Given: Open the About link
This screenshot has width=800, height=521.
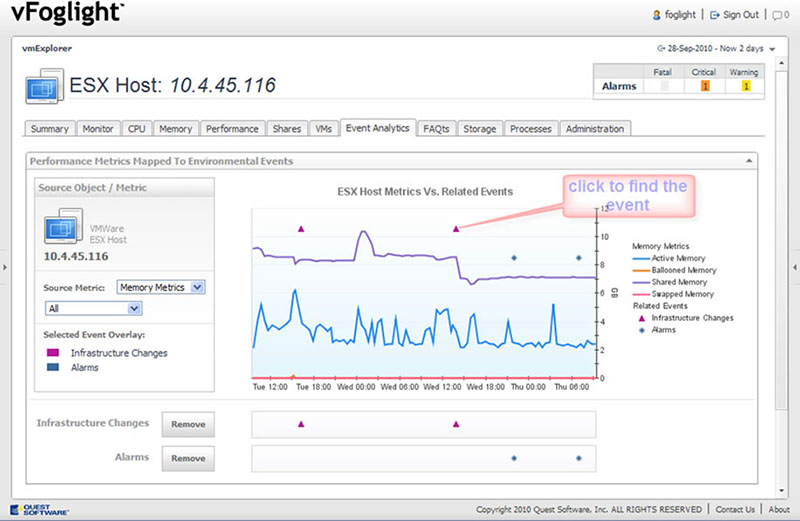Looking at the screenshot, I should click(779, 509).
